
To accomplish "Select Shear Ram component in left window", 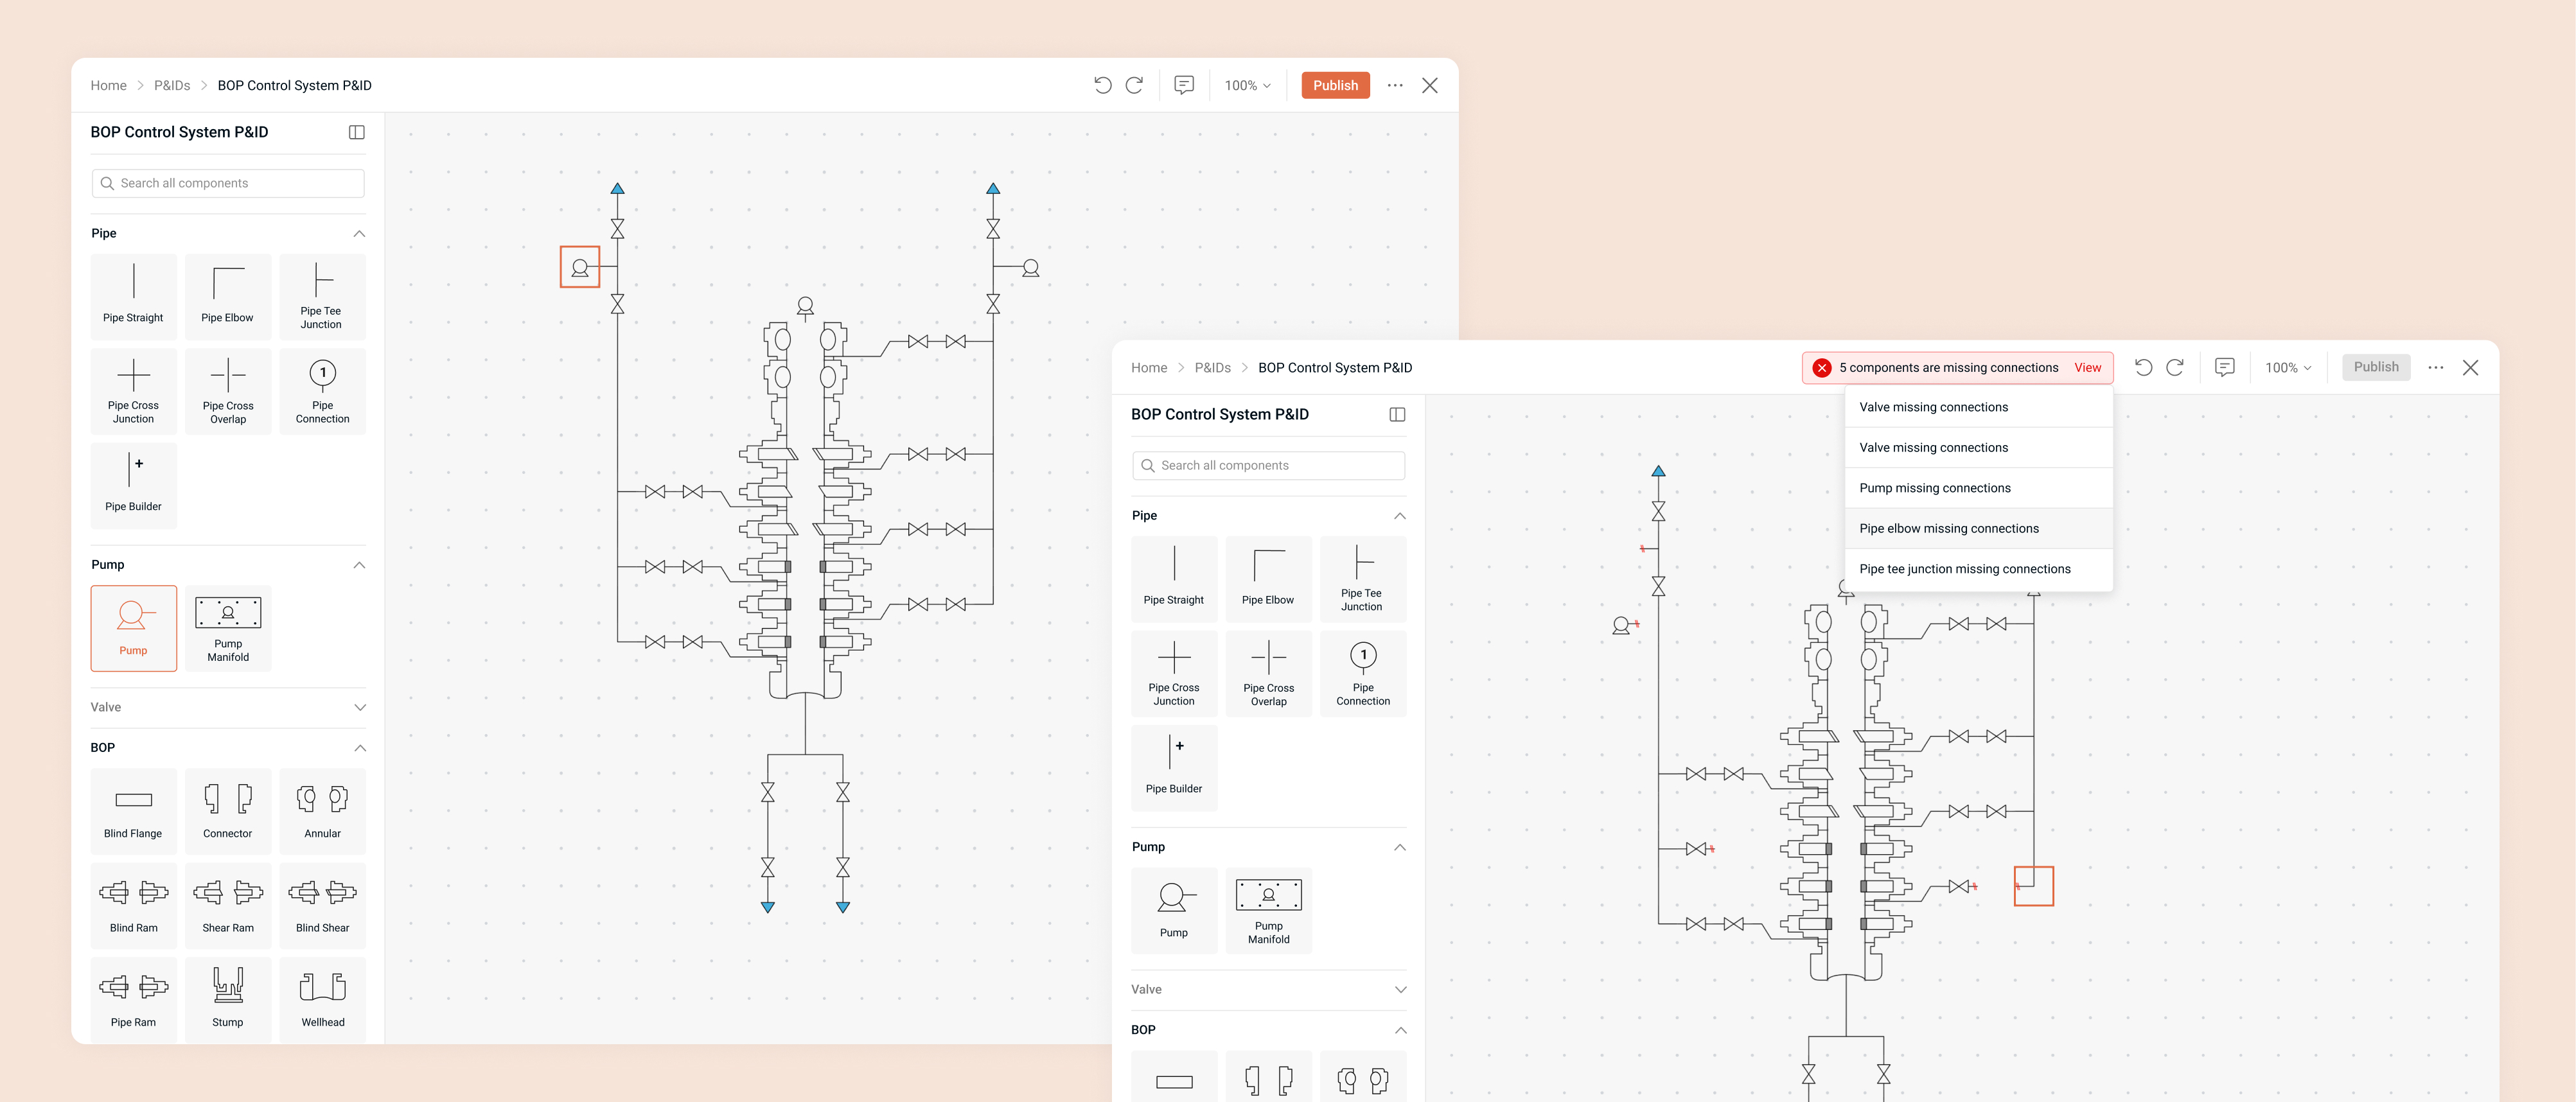I will click(x=228, y=905).
